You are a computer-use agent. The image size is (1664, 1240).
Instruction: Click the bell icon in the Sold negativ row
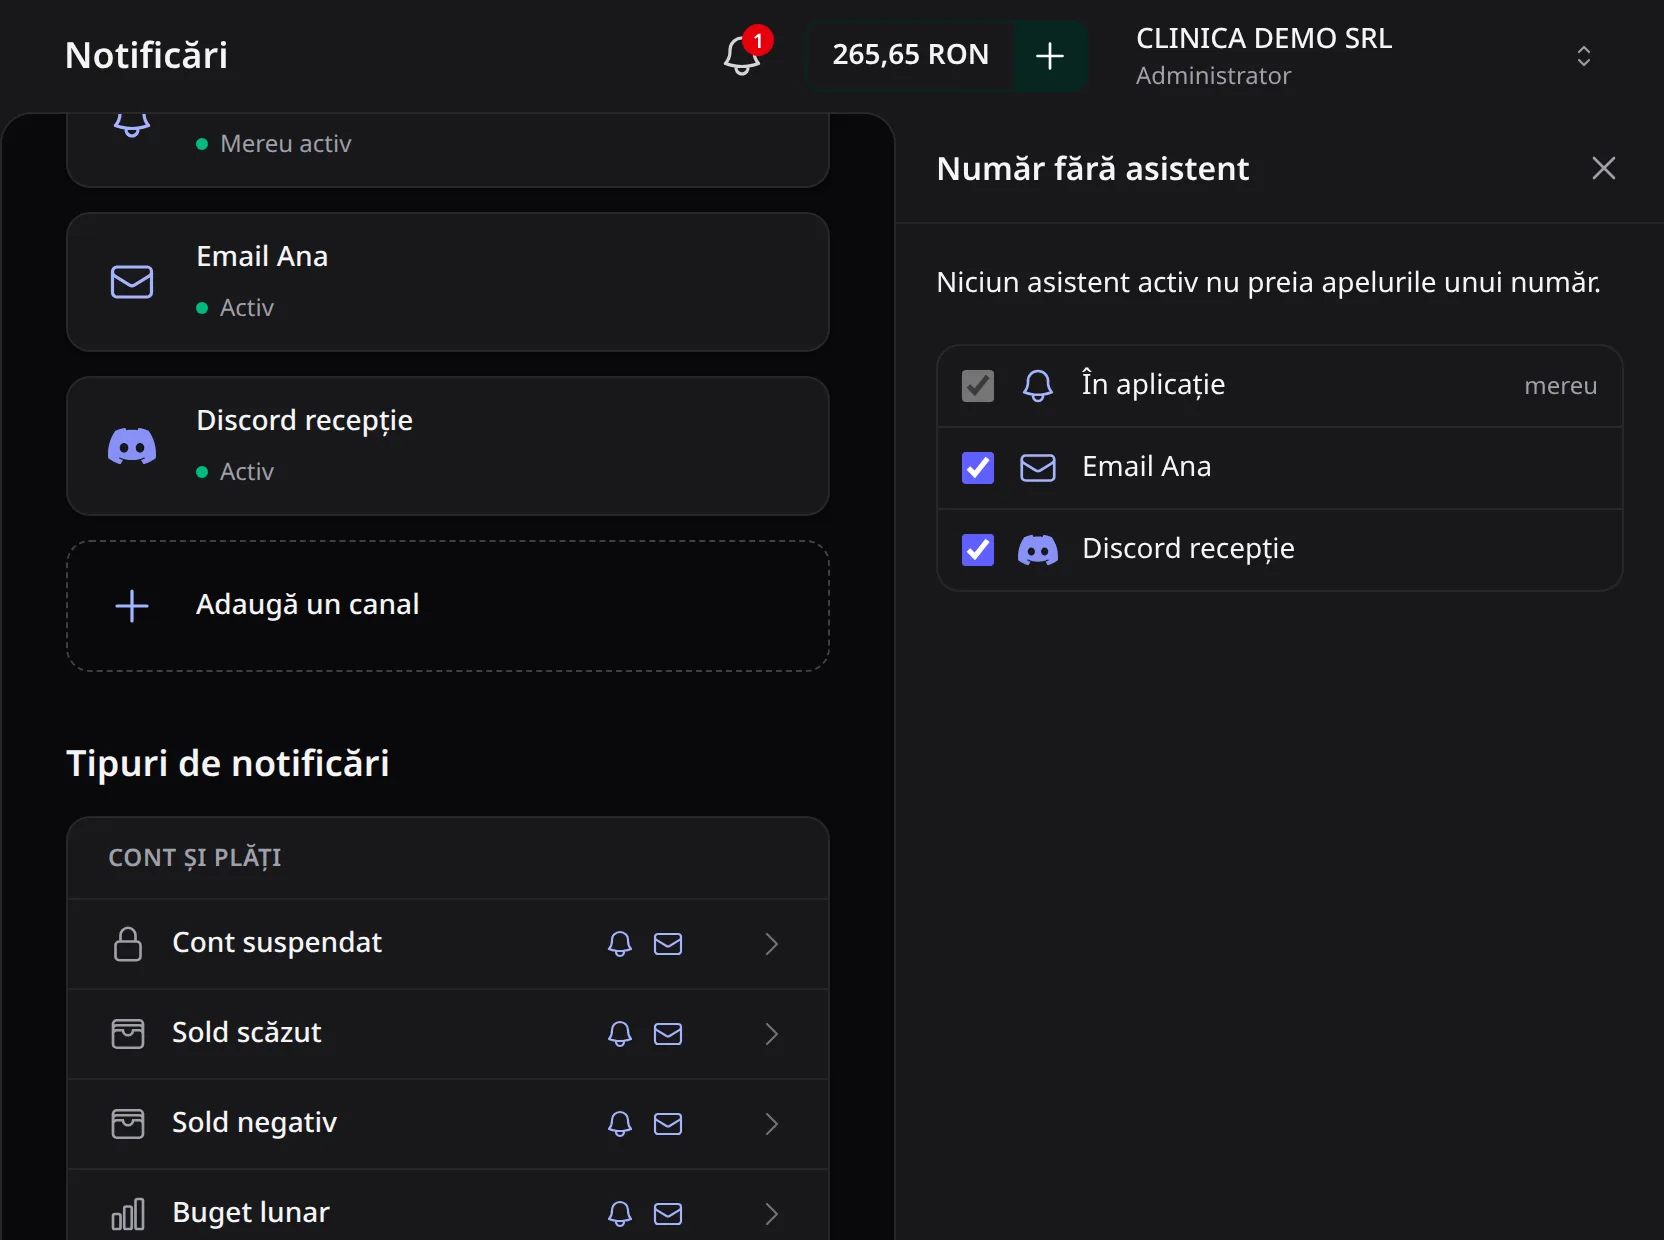click(x=620, y=1124)
